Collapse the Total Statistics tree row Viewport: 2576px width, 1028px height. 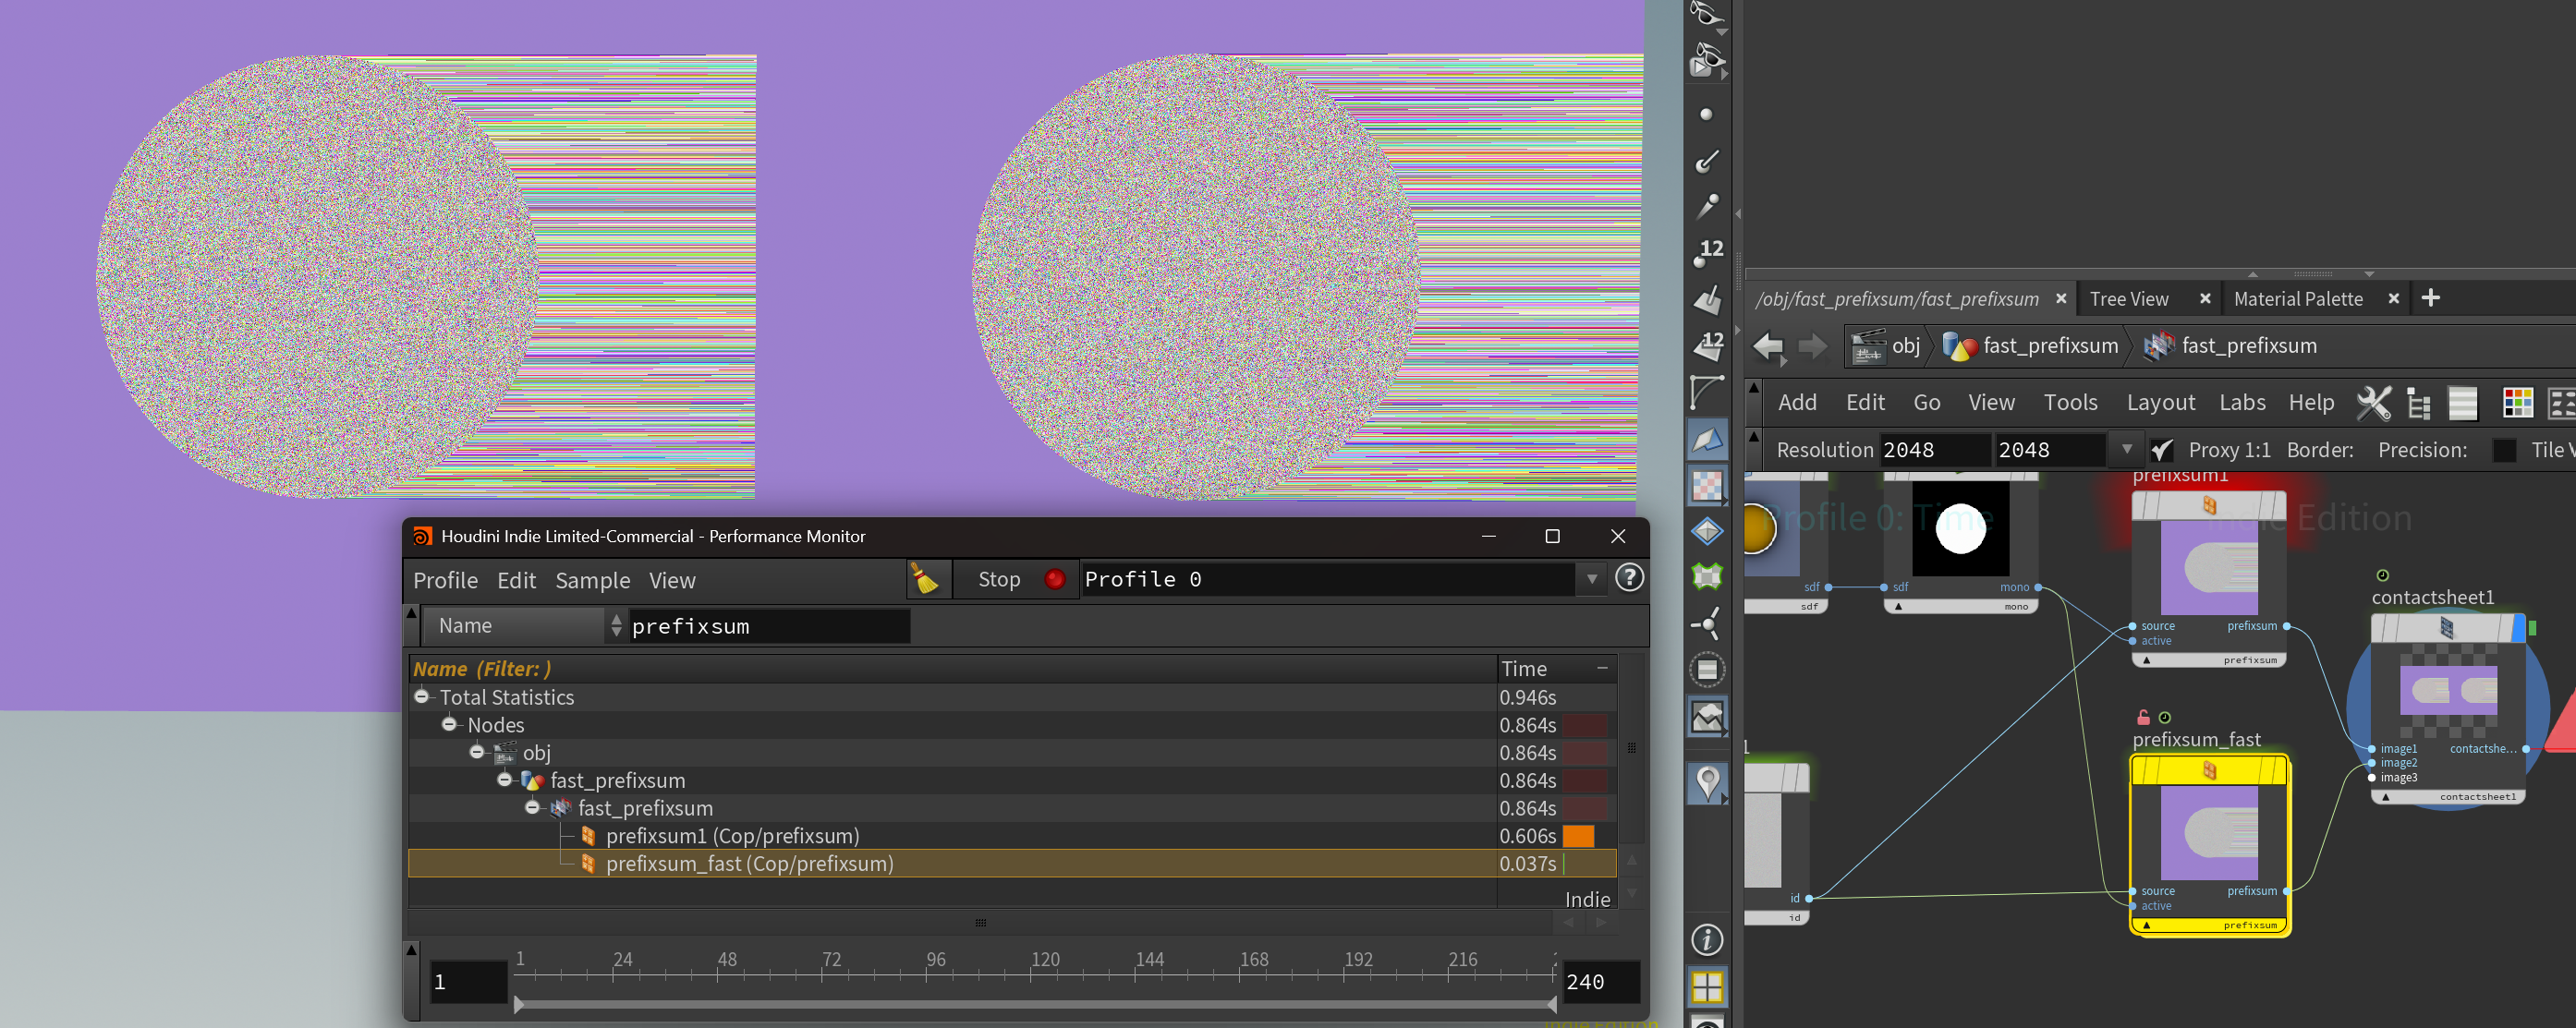pos(422,697)
